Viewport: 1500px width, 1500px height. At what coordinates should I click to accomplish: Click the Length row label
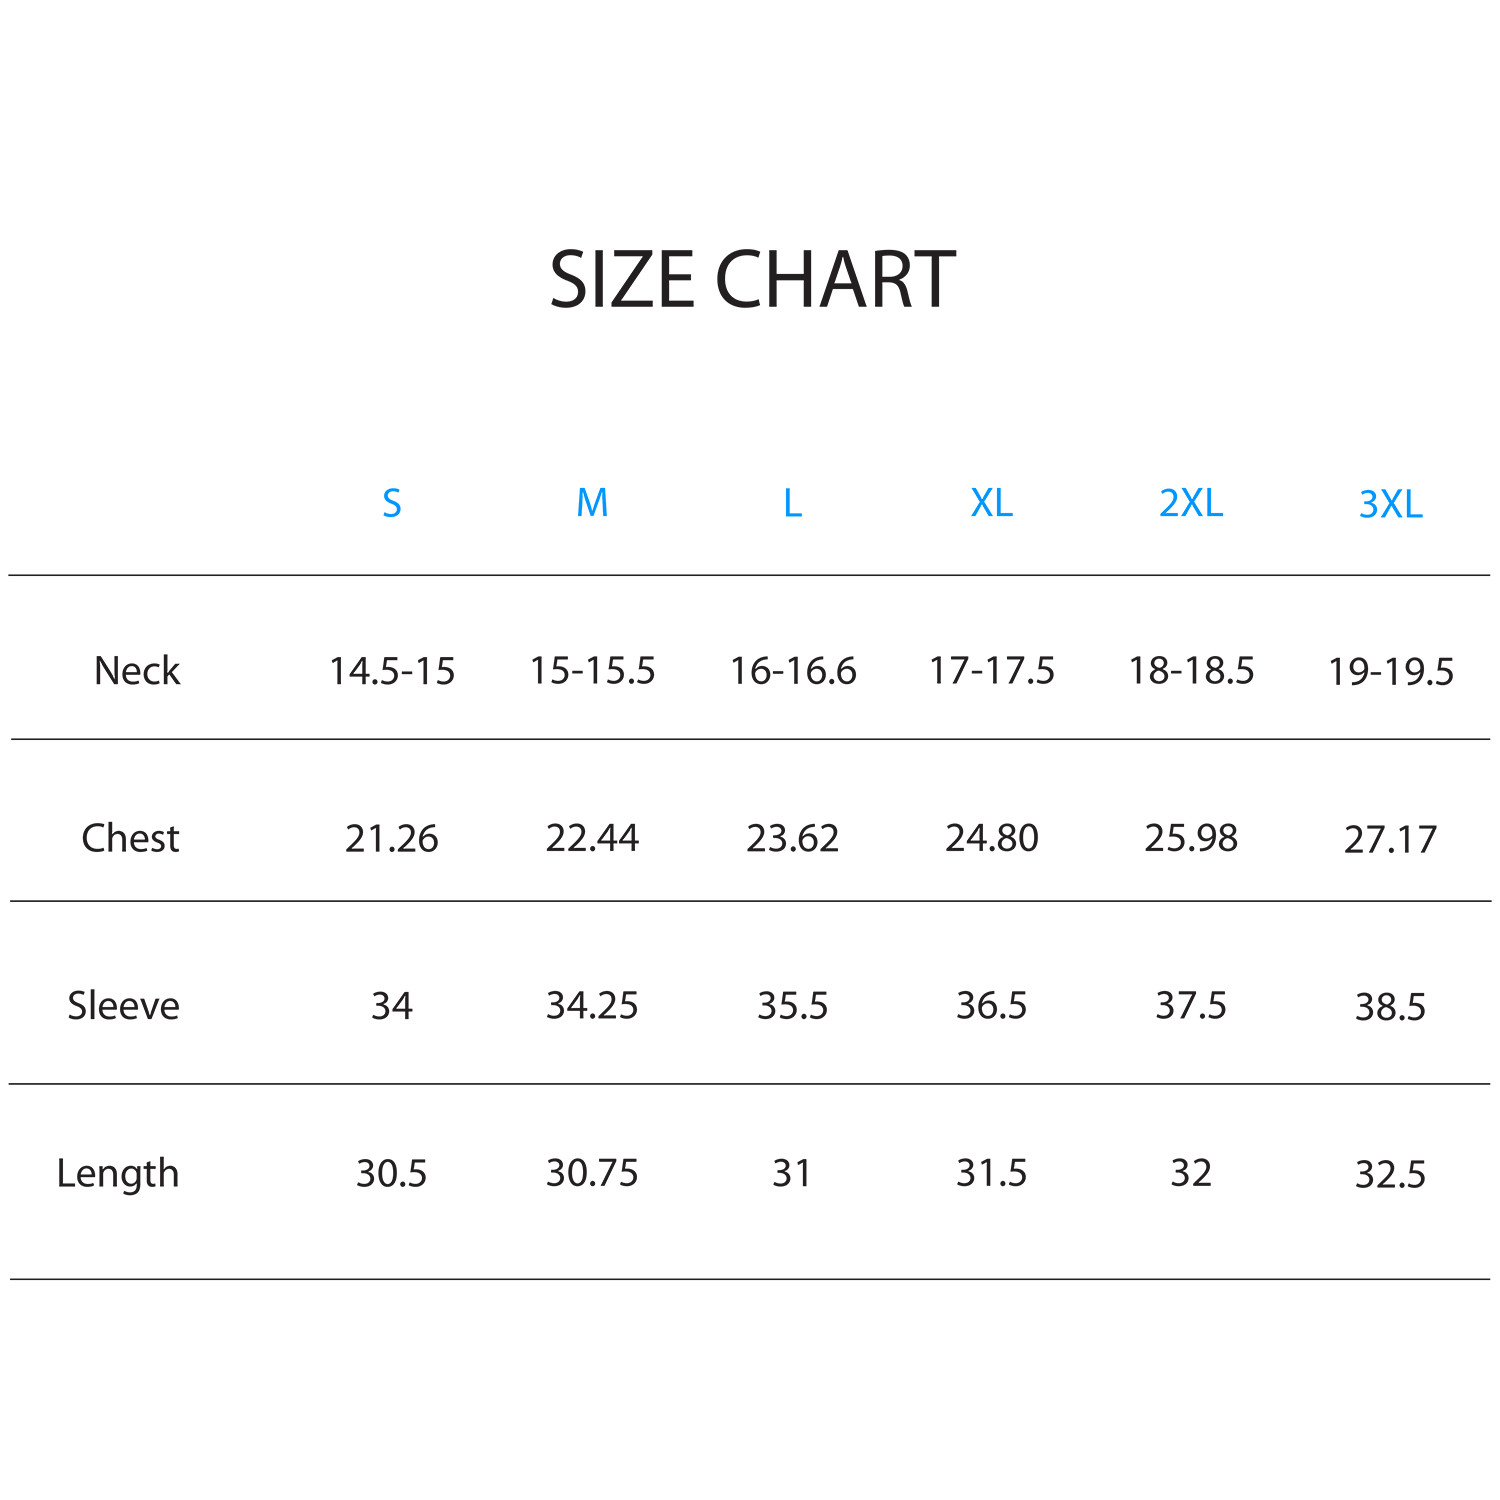(118, 1174)
